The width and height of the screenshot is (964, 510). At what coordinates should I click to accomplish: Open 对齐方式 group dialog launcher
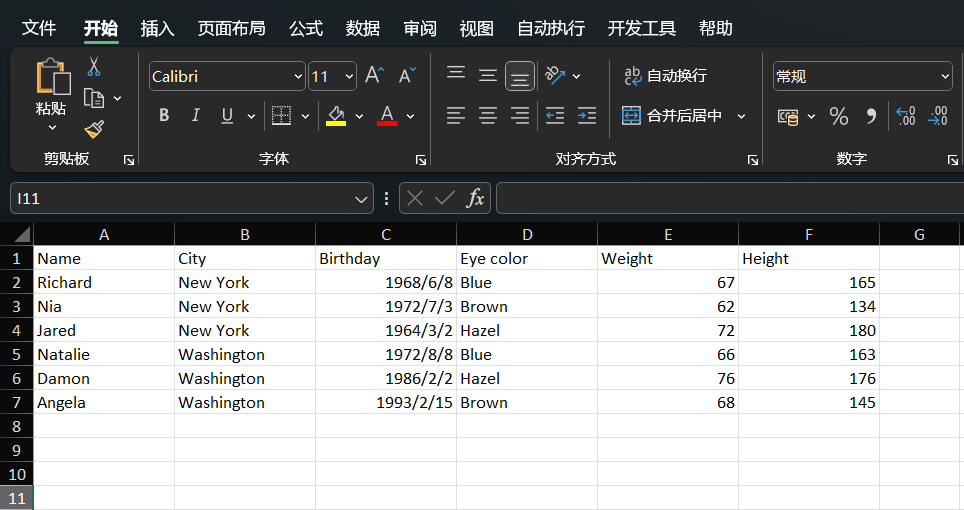click(x=753, y=160)
